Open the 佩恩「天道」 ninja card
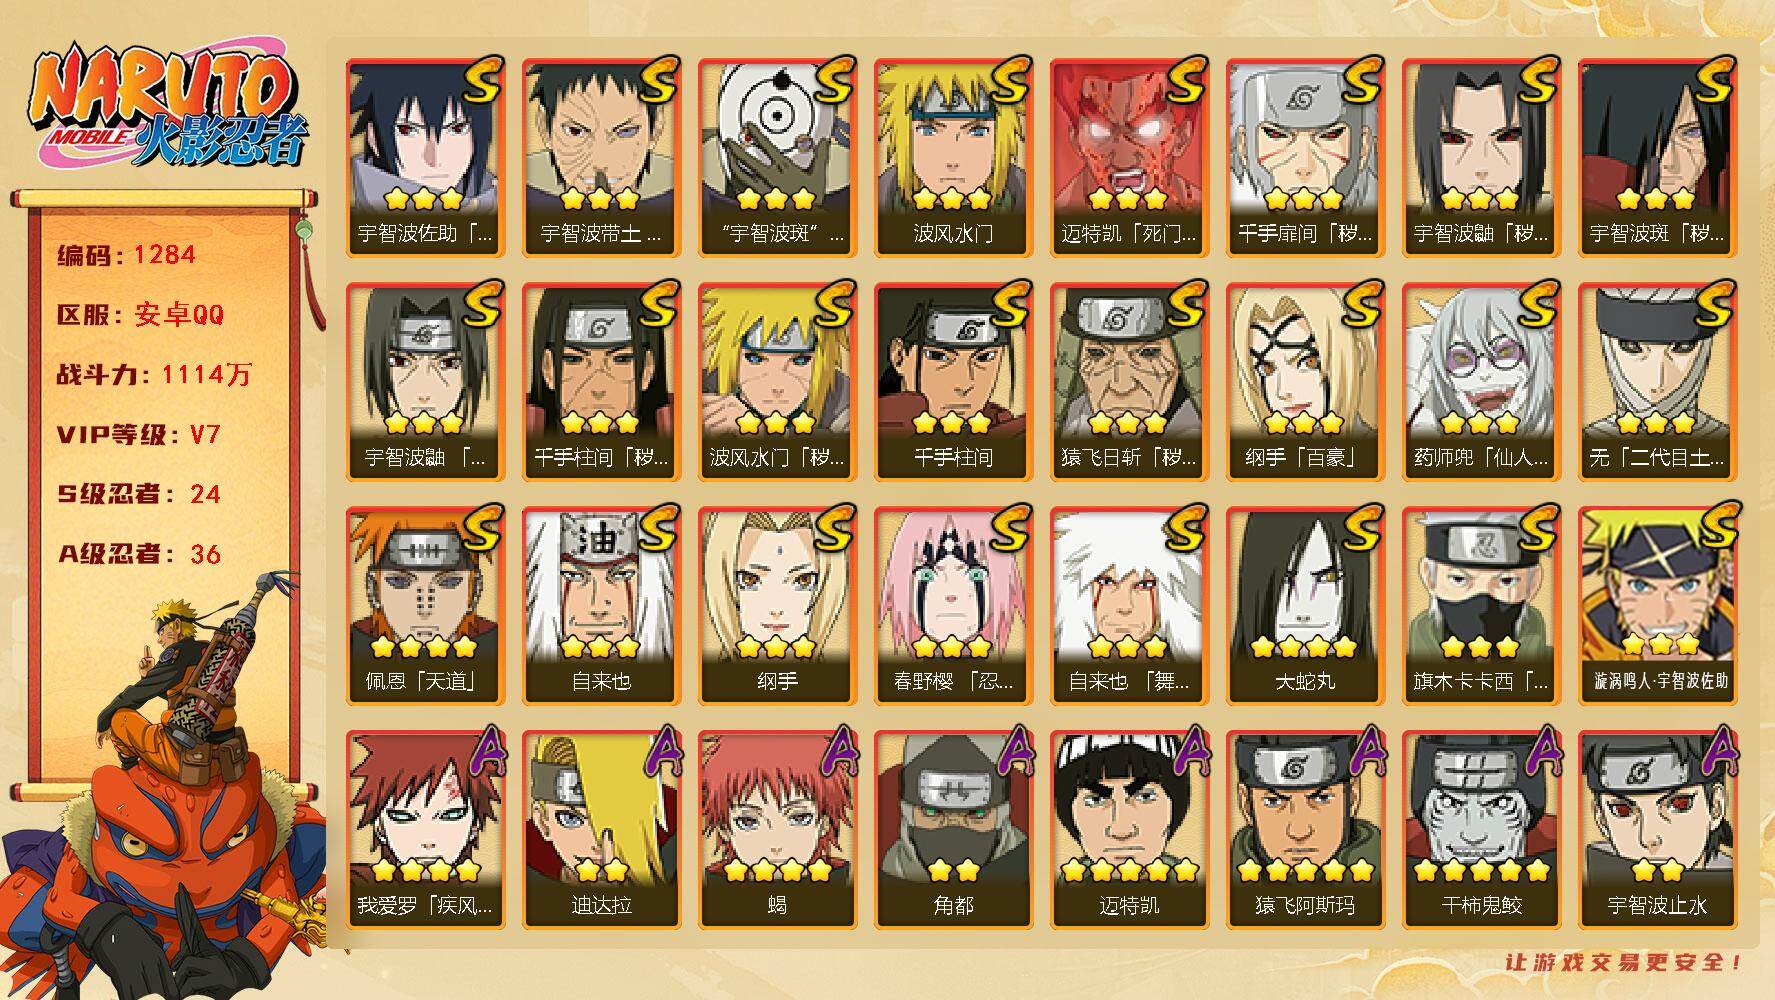 point(425,605)
